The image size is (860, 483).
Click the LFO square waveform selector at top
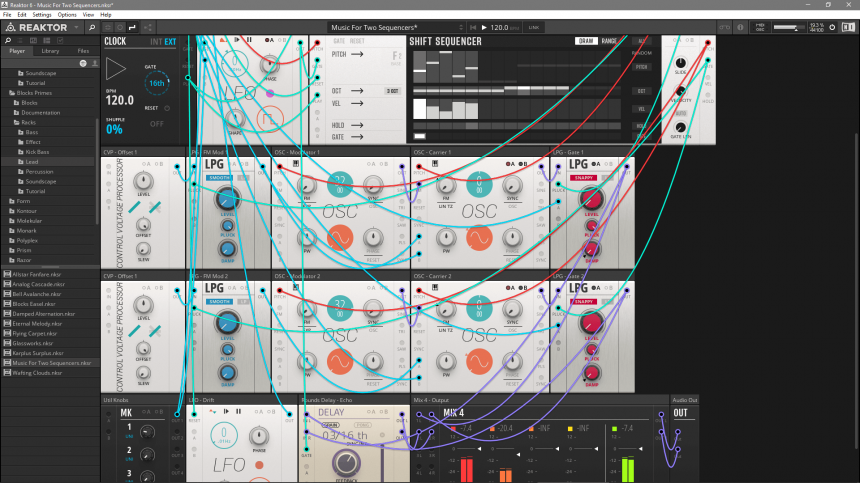269,118
